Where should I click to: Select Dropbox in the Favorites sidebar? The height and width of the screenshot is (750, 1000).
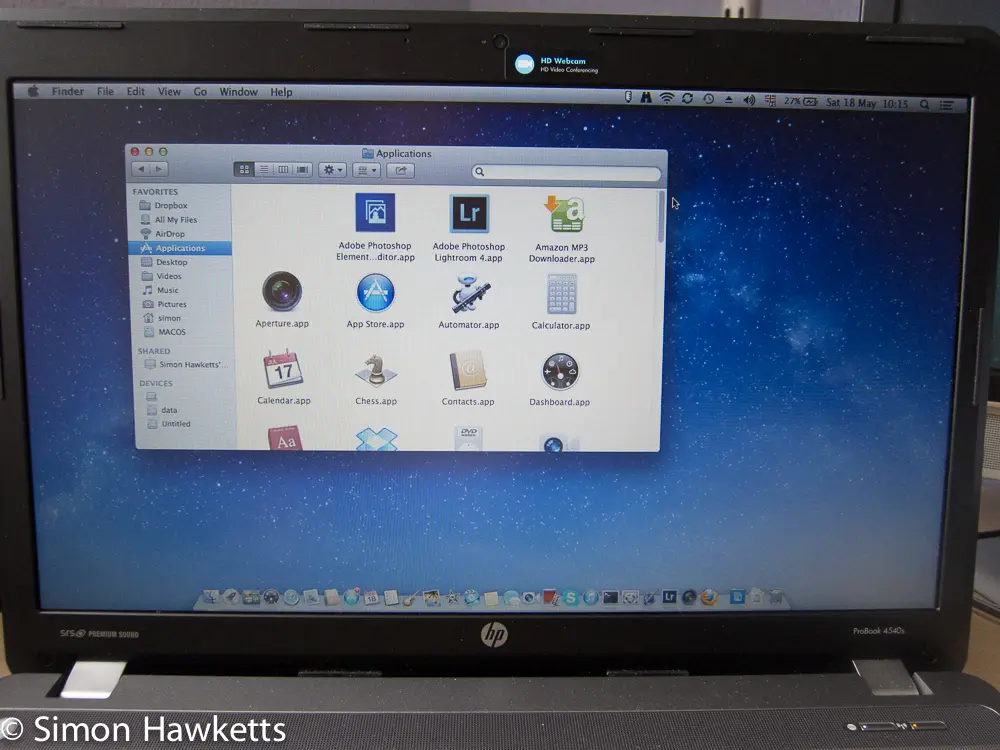pos(170,206)
